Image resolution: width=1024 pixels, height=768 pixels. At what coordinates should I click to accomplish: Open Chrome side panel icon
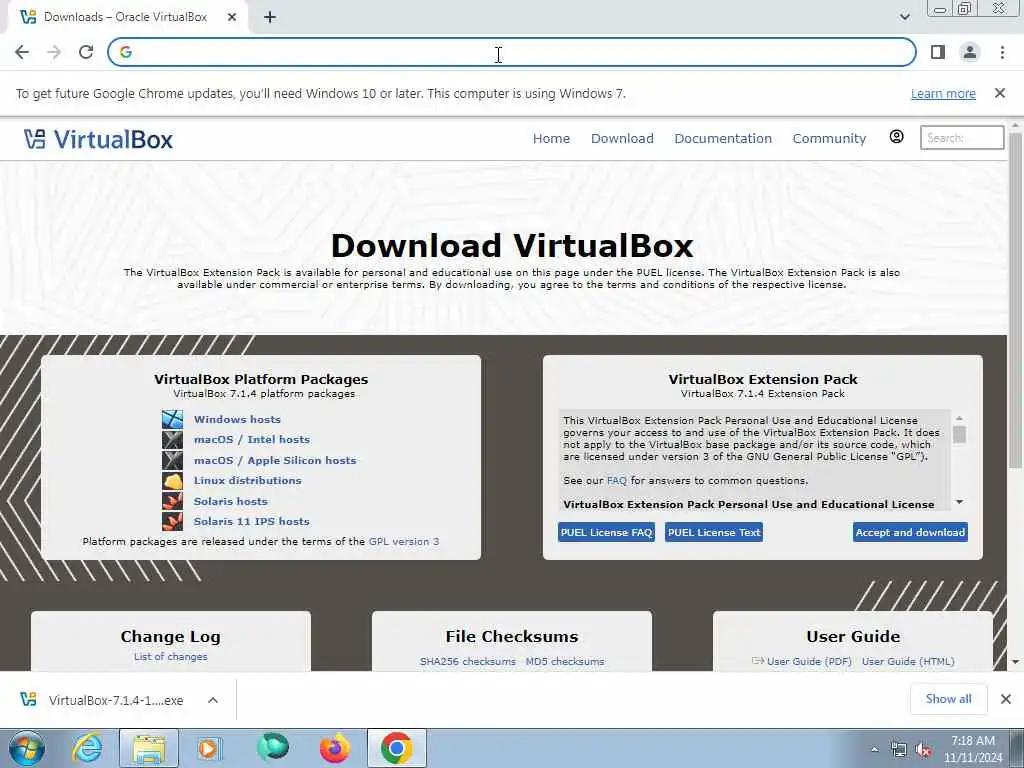point(938,52)
